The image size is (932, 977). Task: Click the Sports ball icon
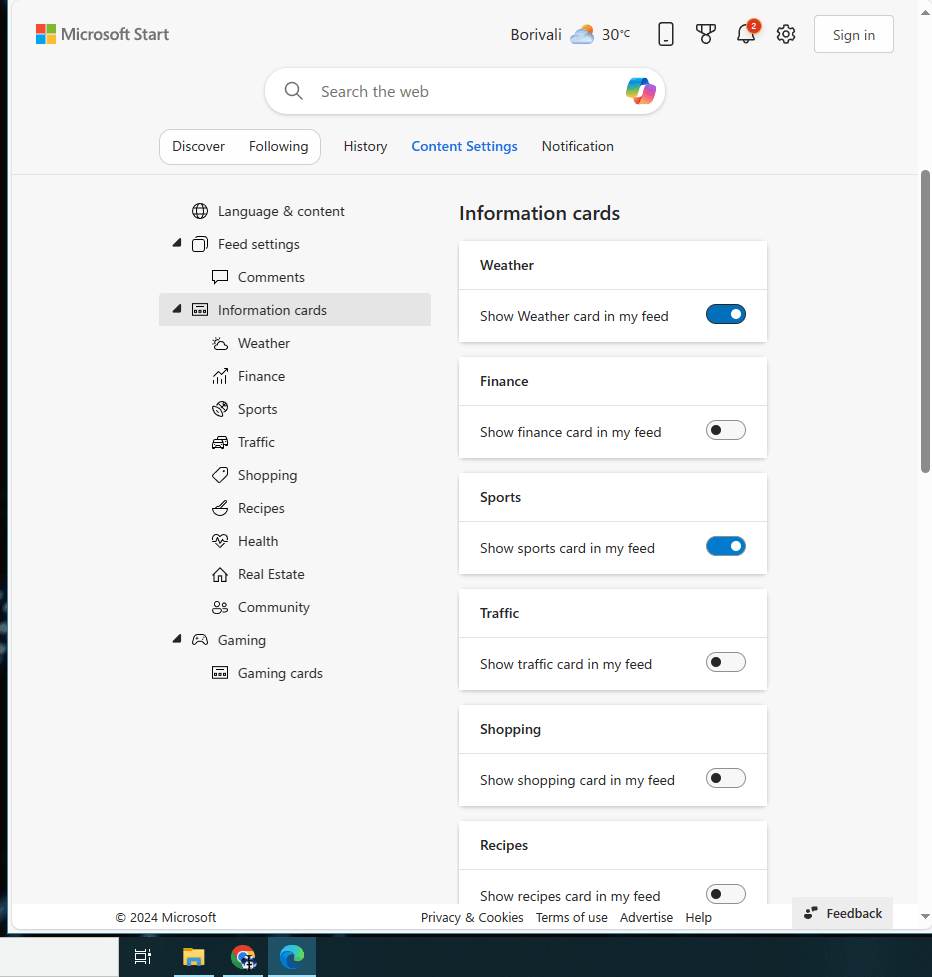pos(220,409)
